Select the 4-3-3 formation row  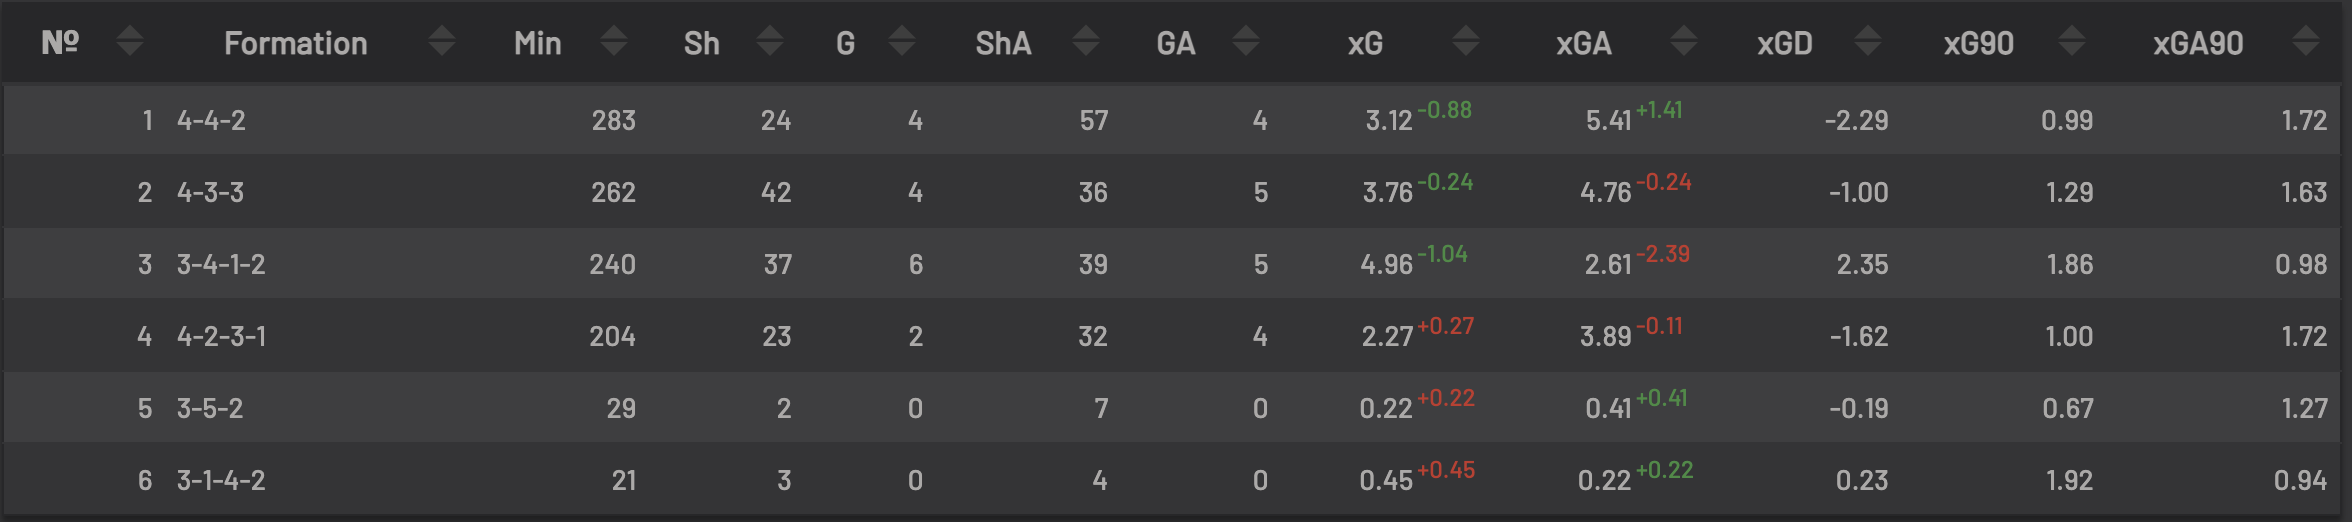point(1172,192)
